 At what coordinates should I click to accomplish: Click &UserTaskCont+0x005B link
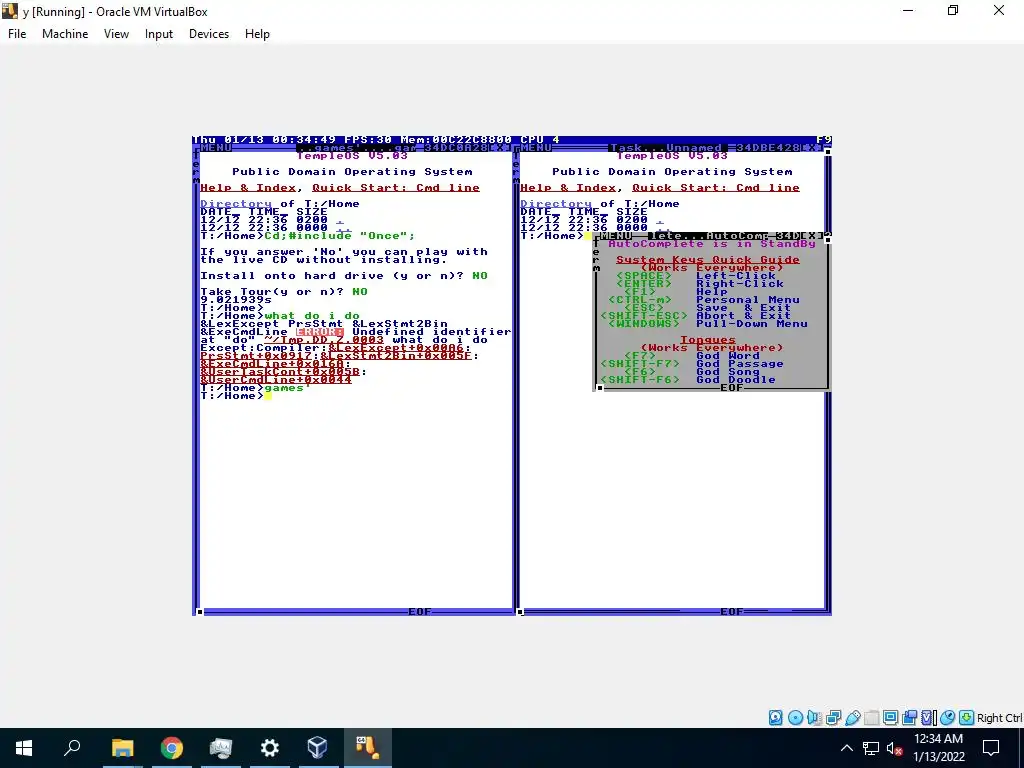pos(280,372)
